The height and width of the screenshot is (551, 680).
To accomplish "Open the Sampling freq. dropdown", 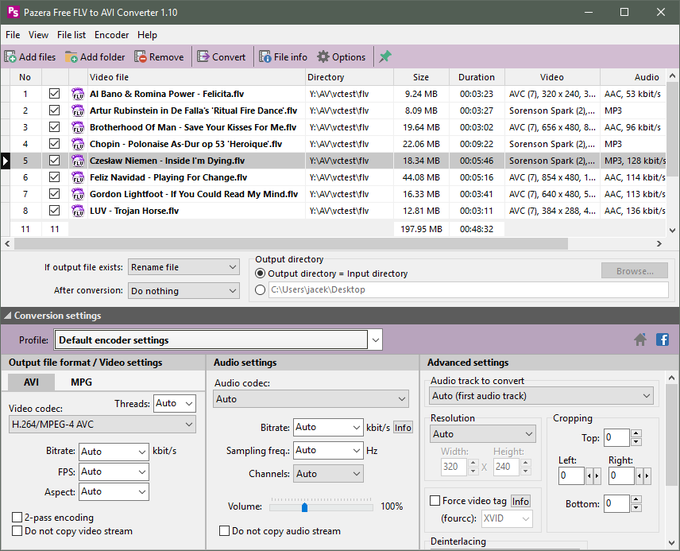I will pyautogui.click(x=328, y=450).
